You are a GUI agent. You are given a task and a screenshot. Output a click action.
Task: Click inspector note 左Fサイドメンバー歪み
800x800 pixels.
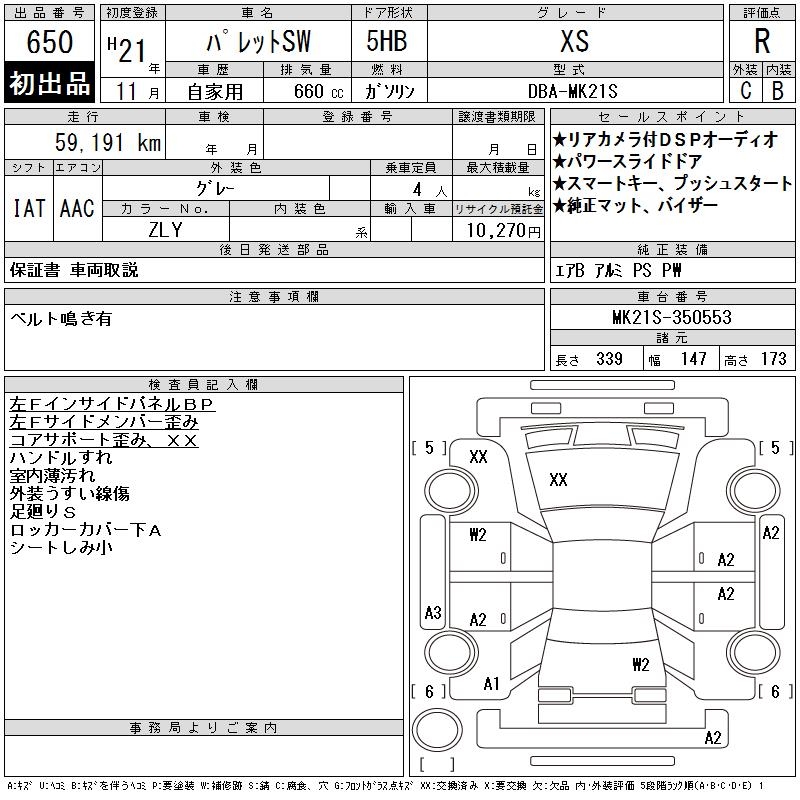pos(104,422)
